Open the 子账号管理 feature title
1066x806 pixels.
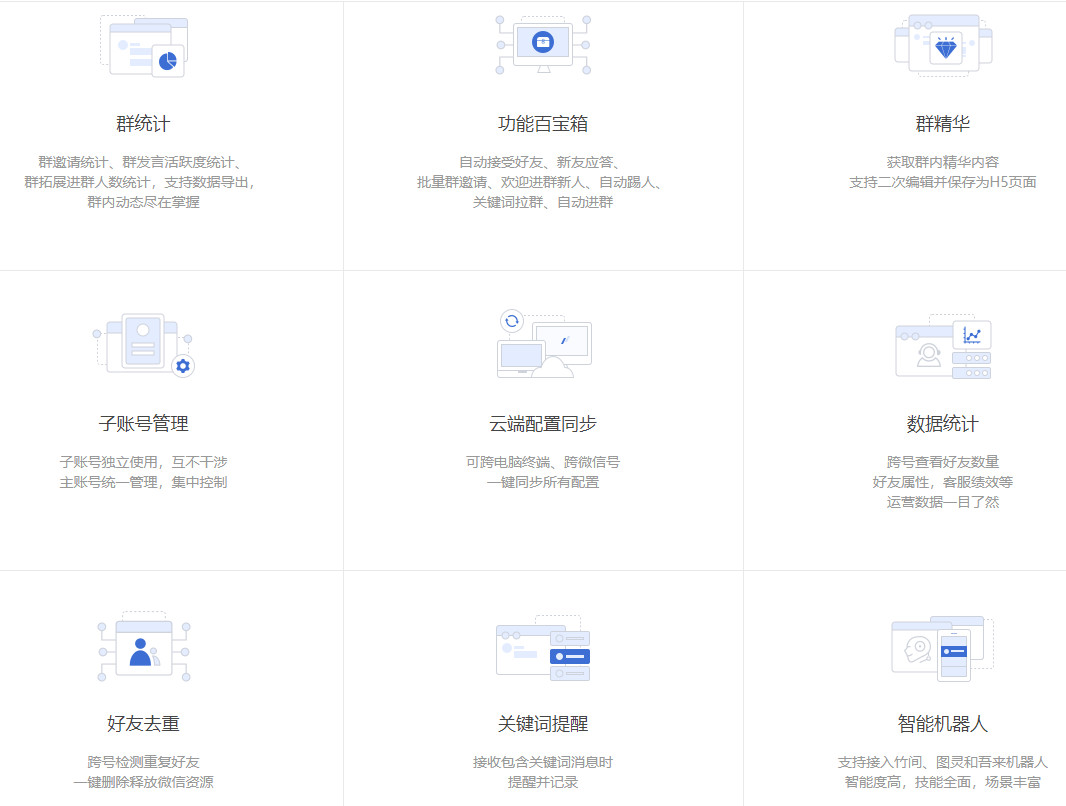143,423
